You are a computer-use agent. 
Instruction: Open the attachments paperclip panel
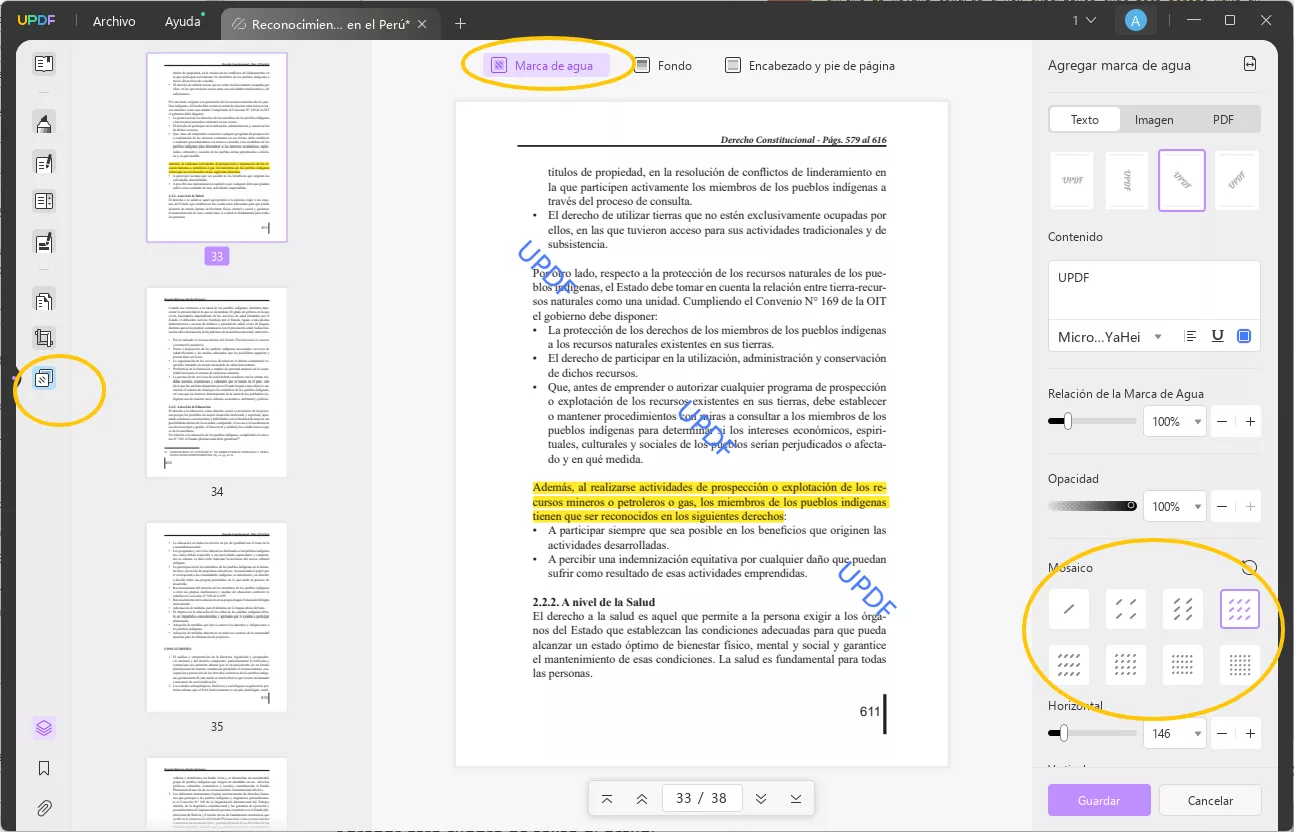click(x=44, y=807)
